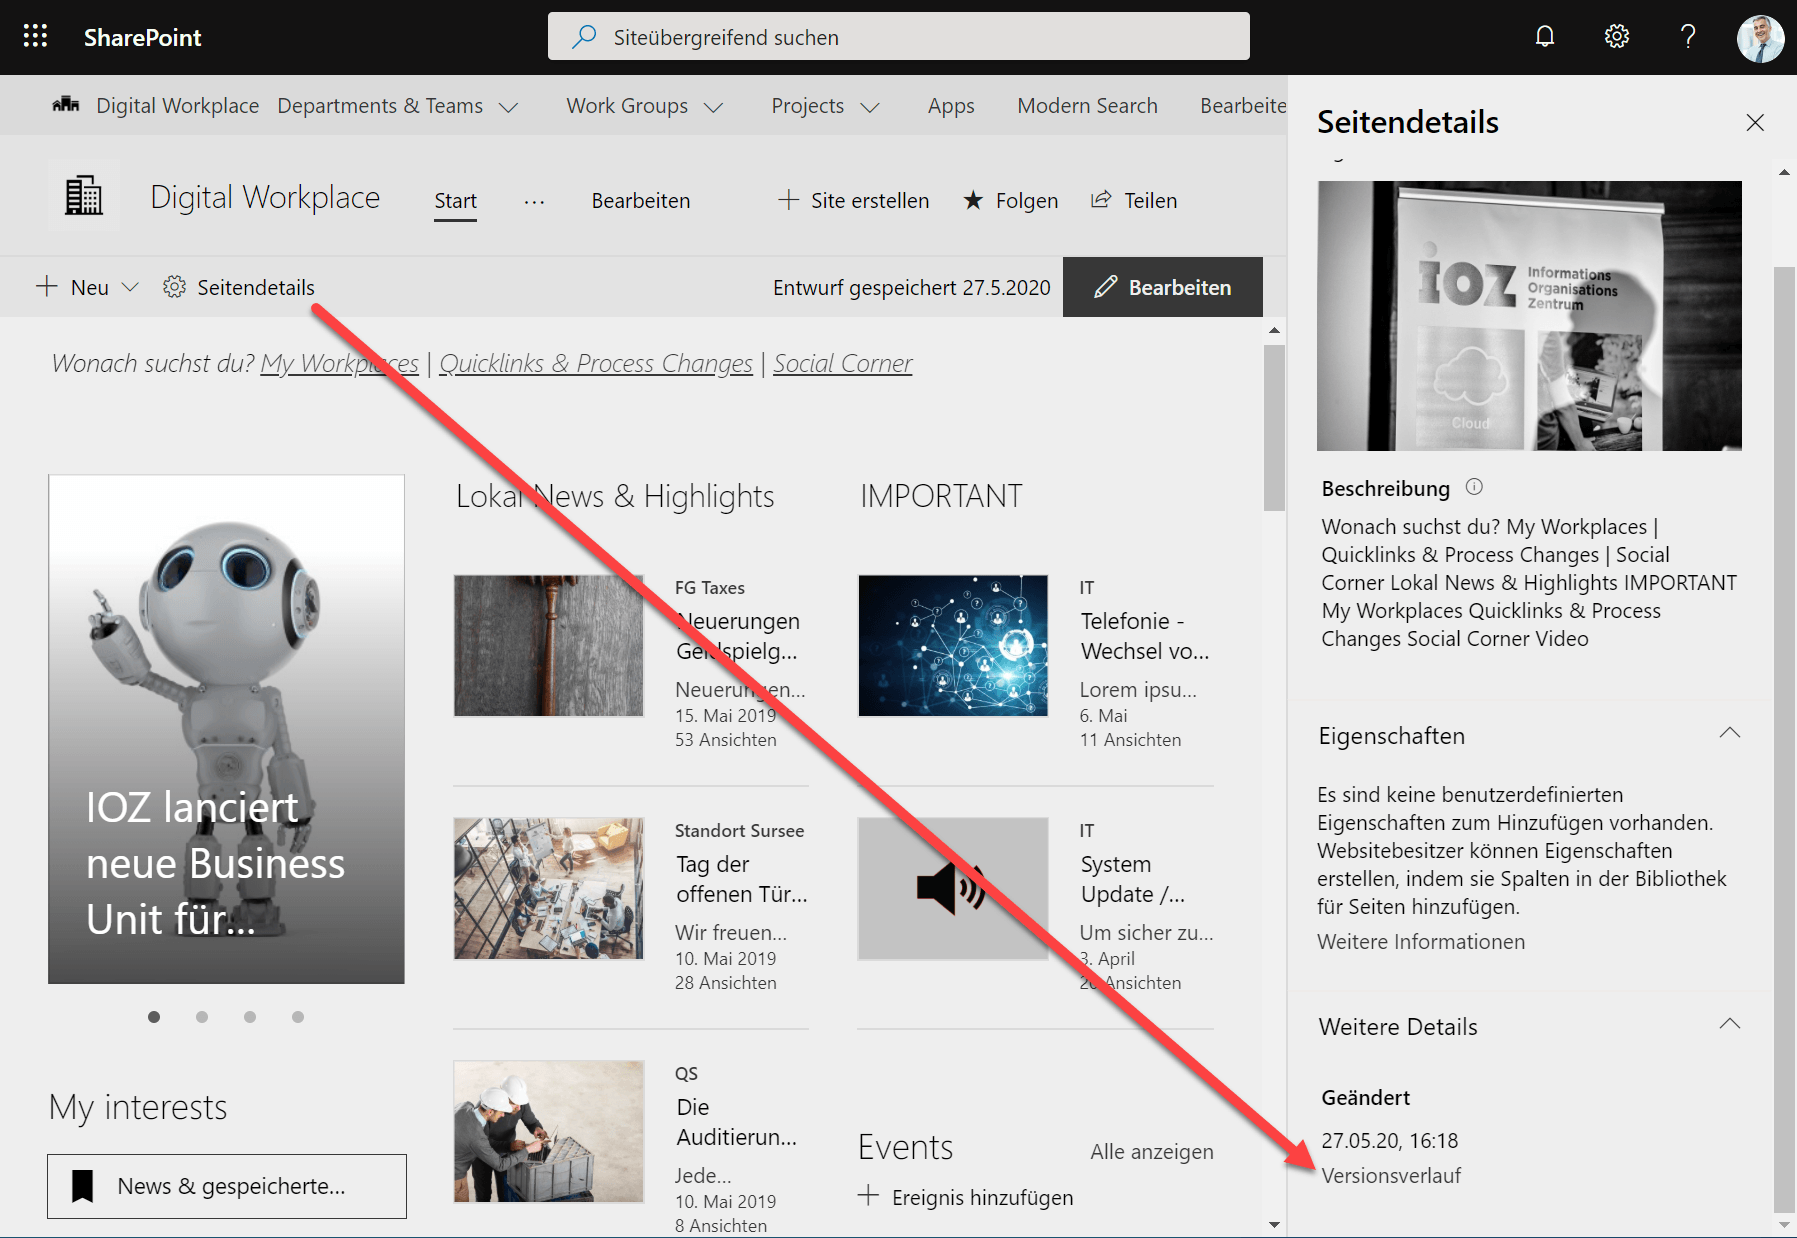1797x1238 pixels.
Task: Click the bookmark icon for saved news
Action: point(83,1186)
